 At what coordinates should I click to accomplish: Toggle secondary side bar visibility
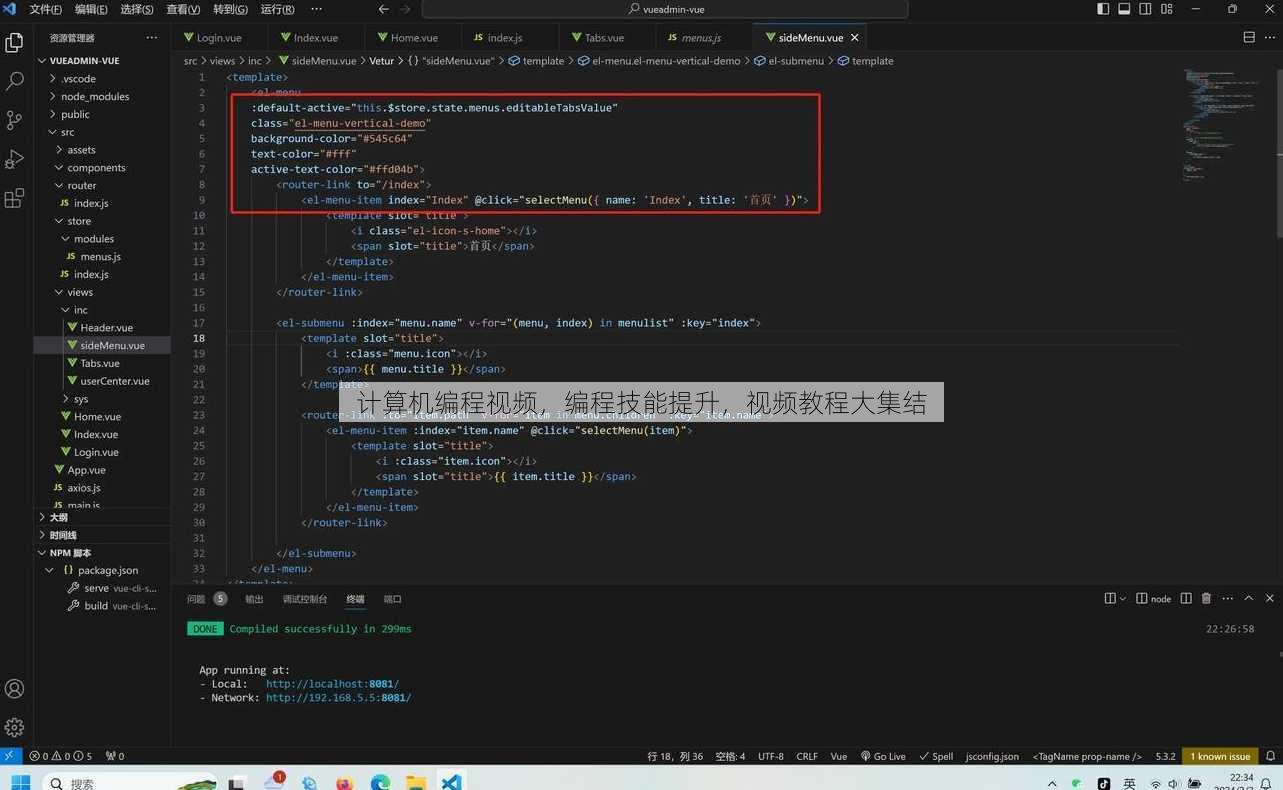(1145, 9)
